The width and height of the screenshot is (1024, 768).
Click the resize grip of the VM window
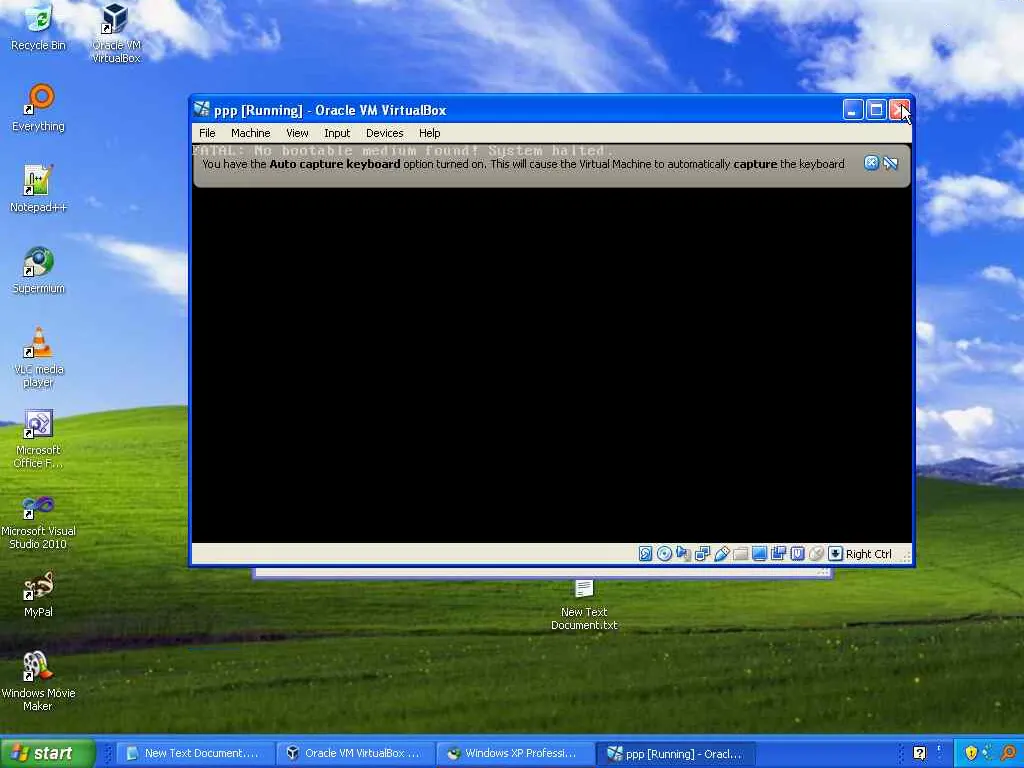(905, 556)
